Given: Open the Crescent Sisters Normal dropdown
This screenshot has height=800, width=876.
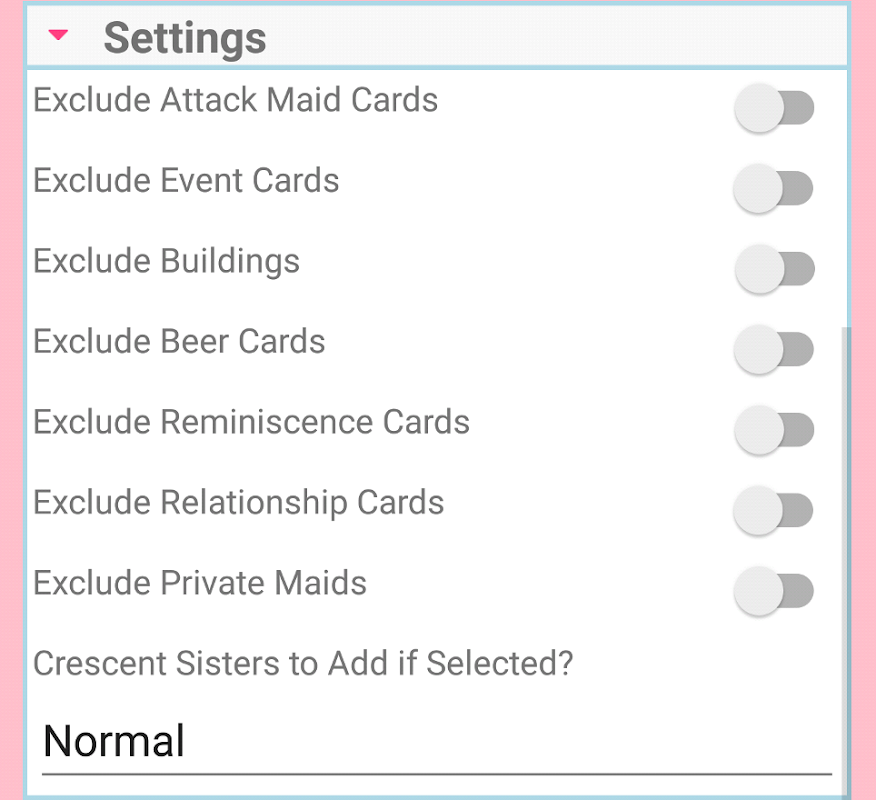Looking at the screenshot, I should 436,742.
